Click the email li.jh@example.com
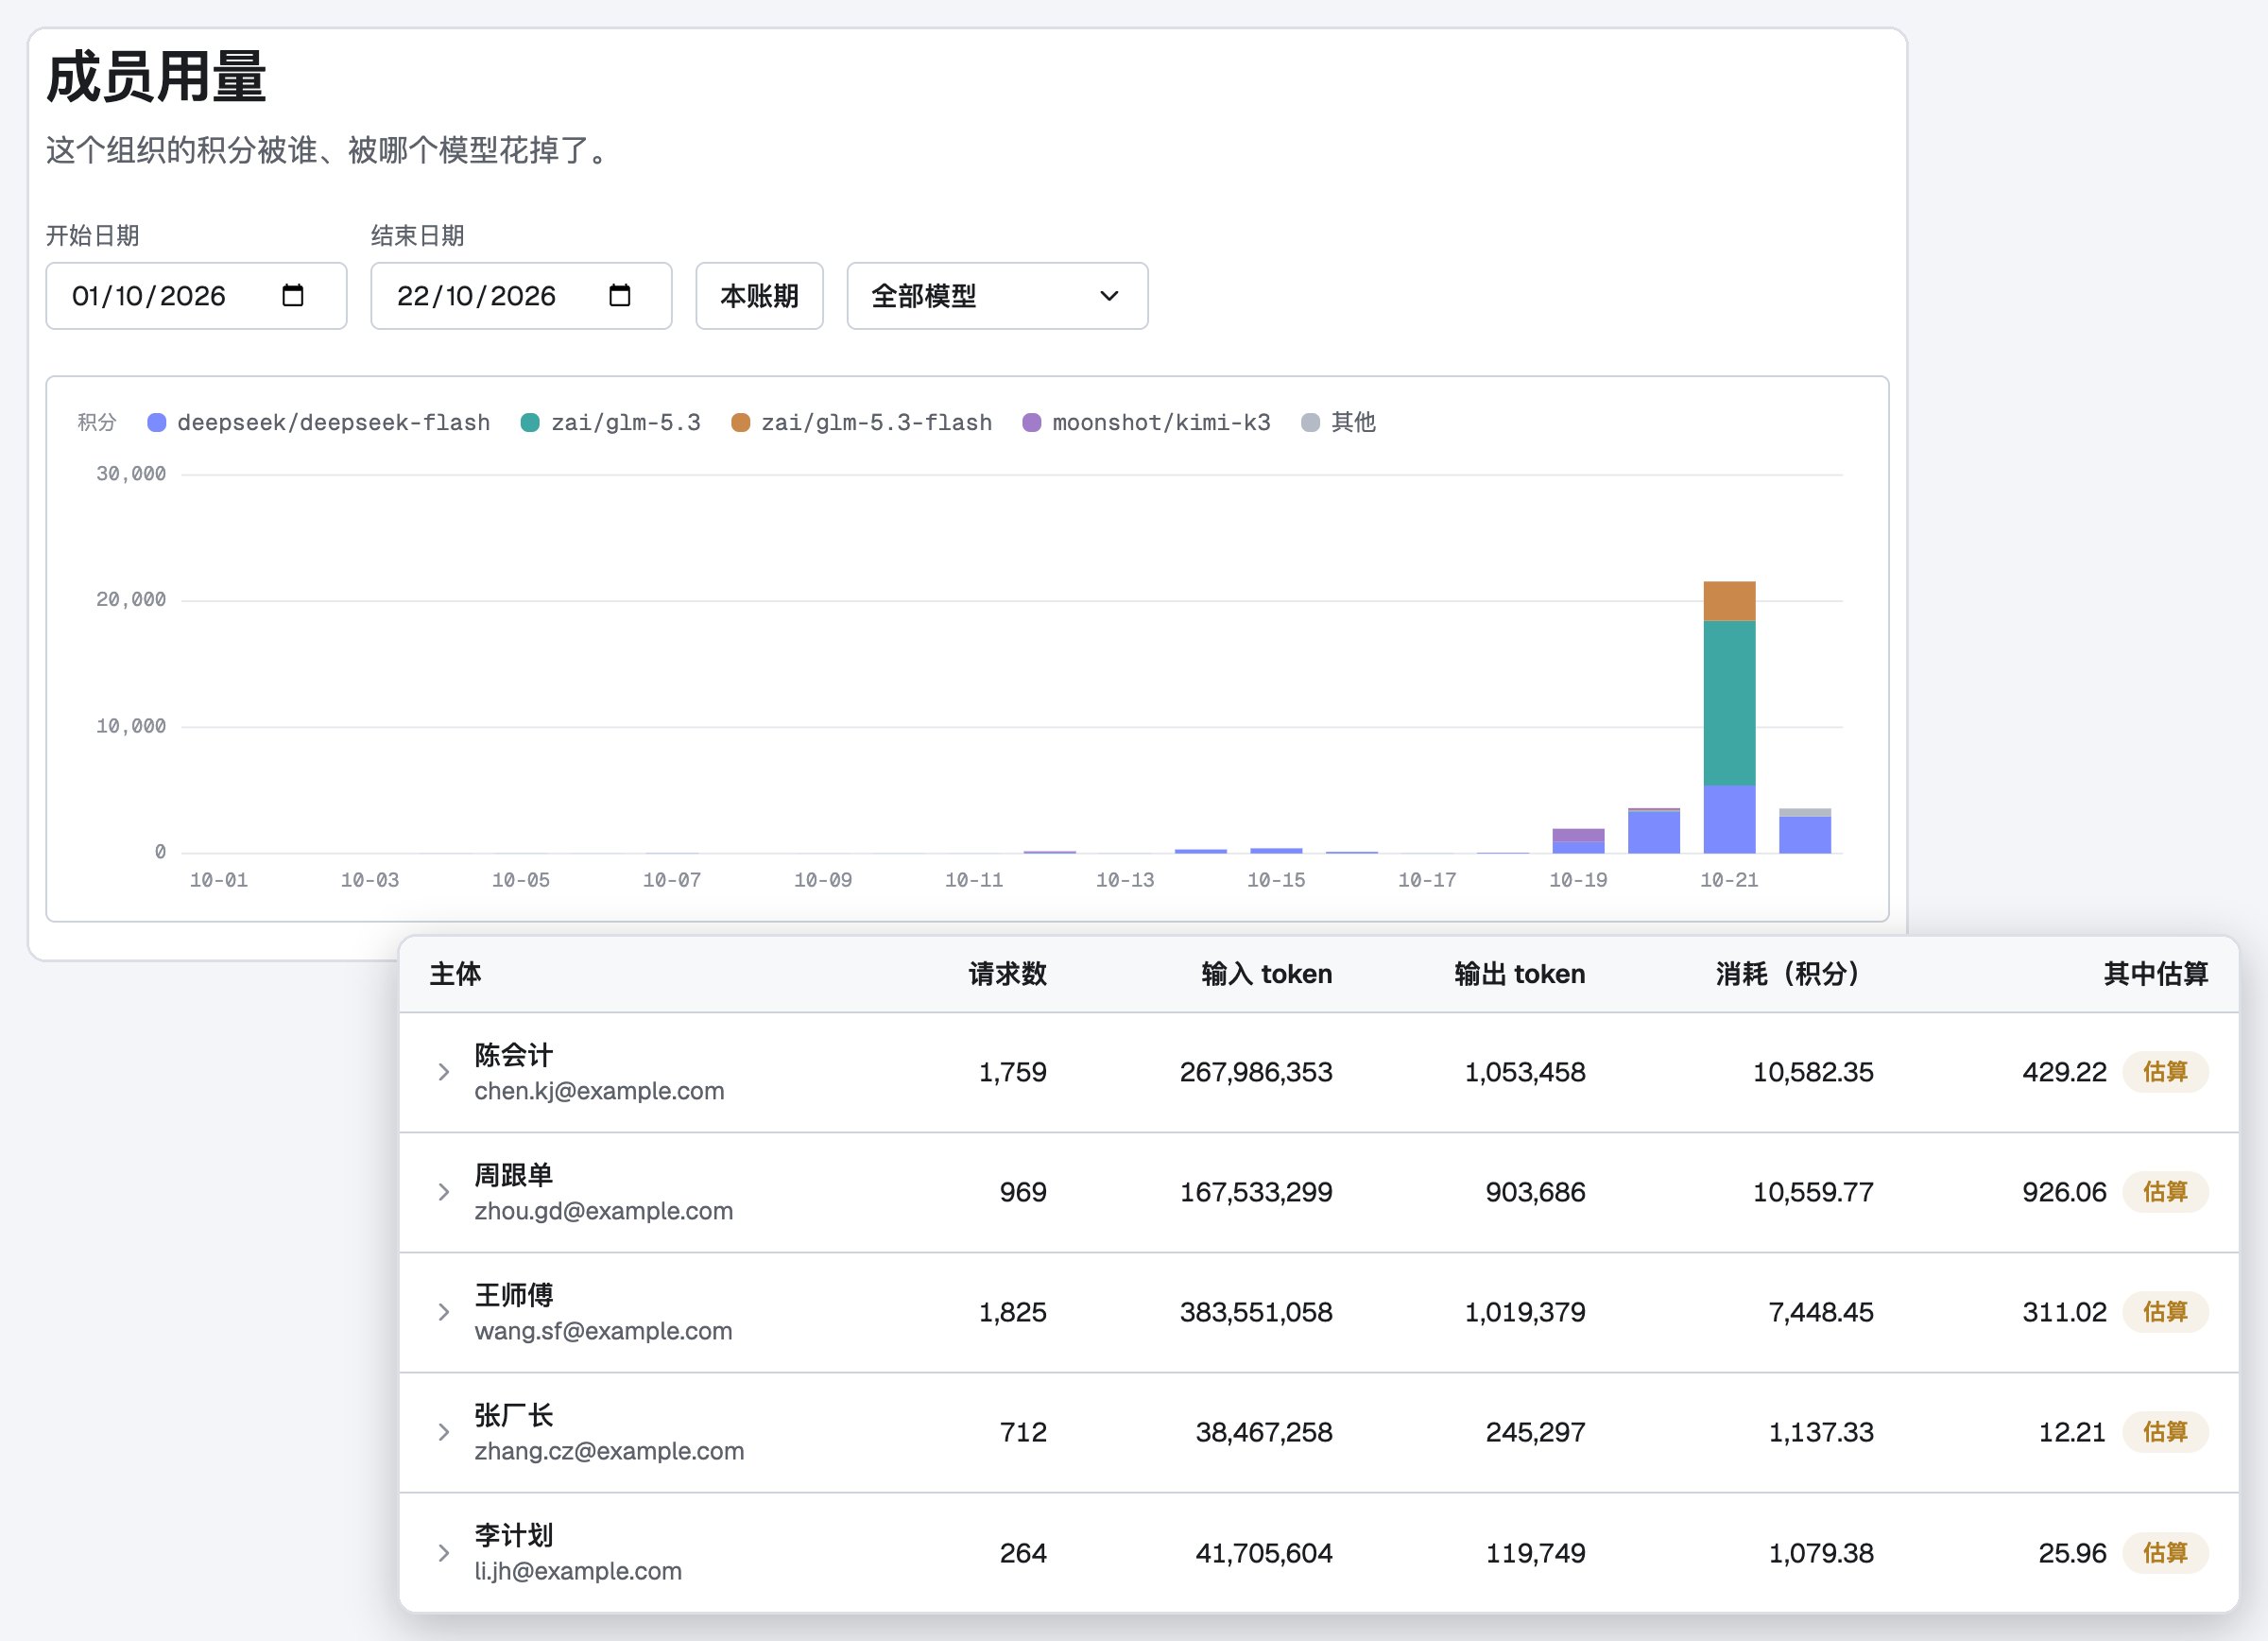The image size is (2268, 1641). (578, 1571)
